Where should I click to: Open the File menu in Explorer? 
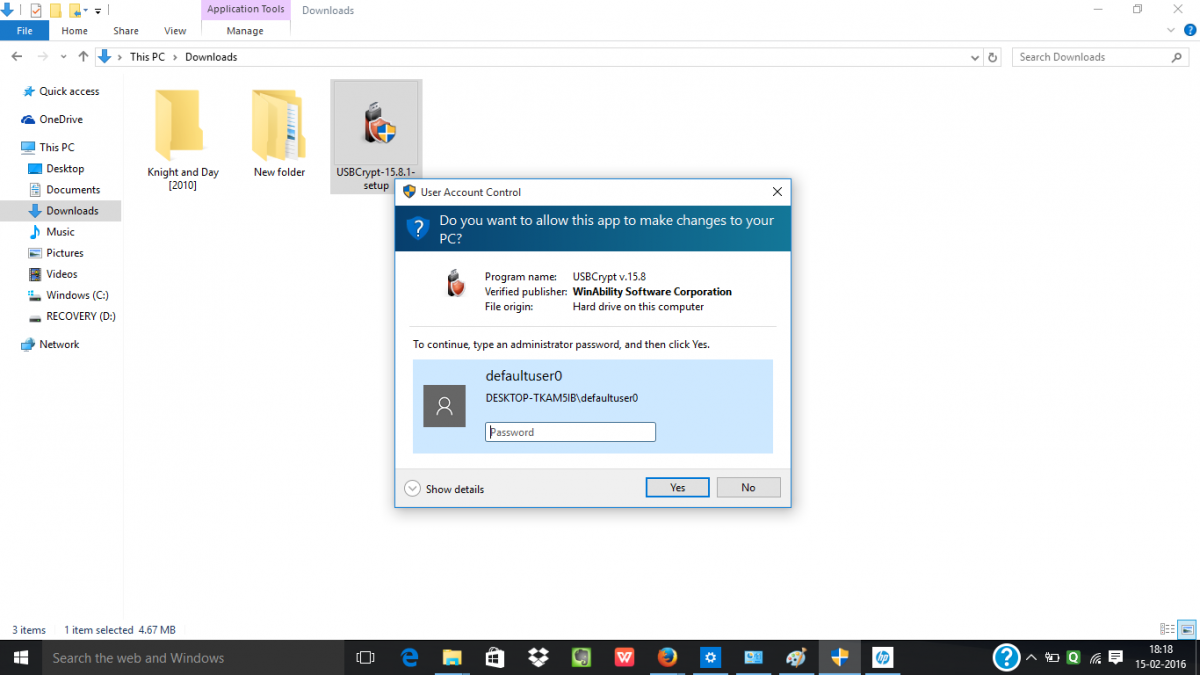pos(24,31)
